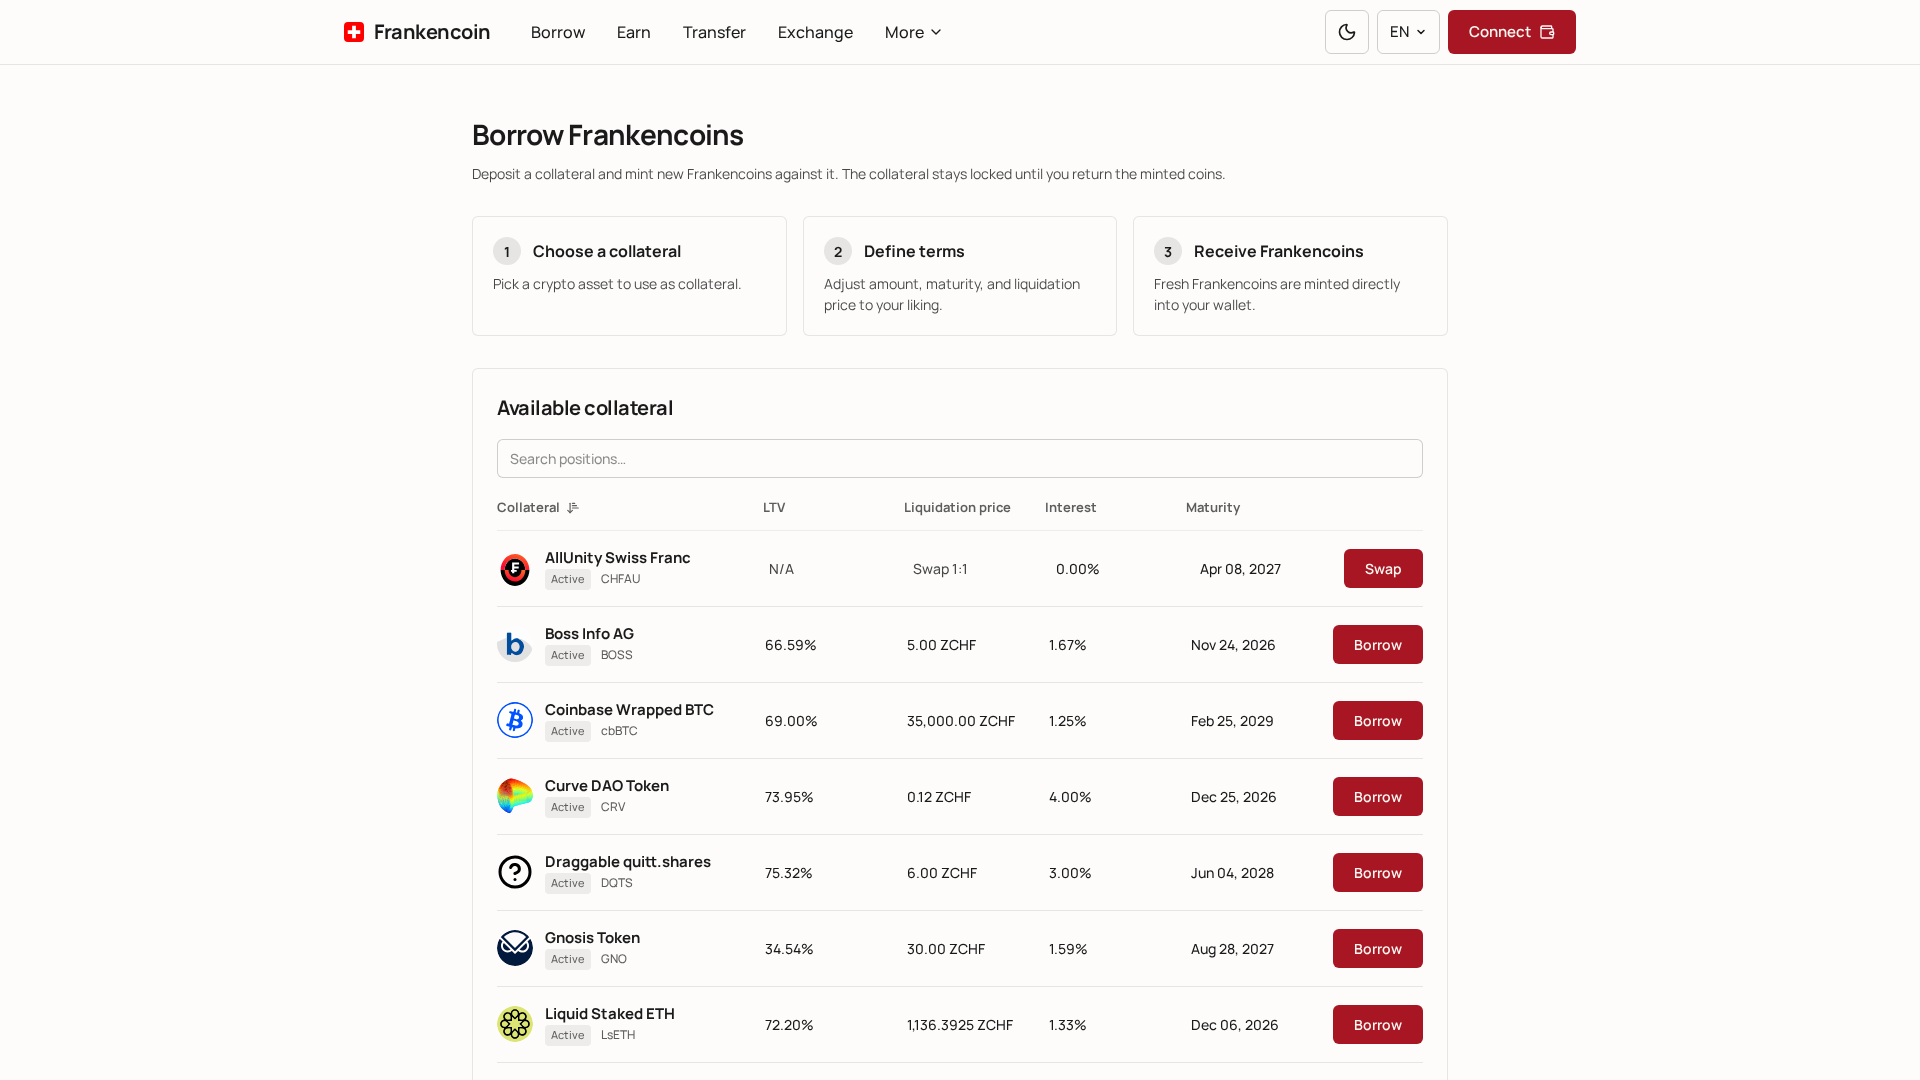Expand the More menu
1920x1080 pixels.
point(913,32)
